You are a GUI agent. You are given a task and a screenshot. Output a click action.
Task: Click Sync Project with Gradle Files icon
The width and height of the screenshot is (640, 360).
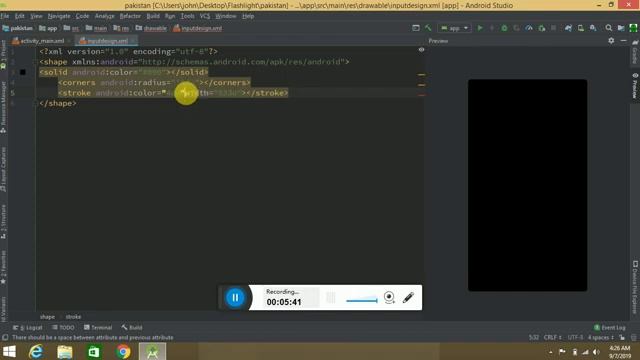pyautogui.click(x=568, y=28)
